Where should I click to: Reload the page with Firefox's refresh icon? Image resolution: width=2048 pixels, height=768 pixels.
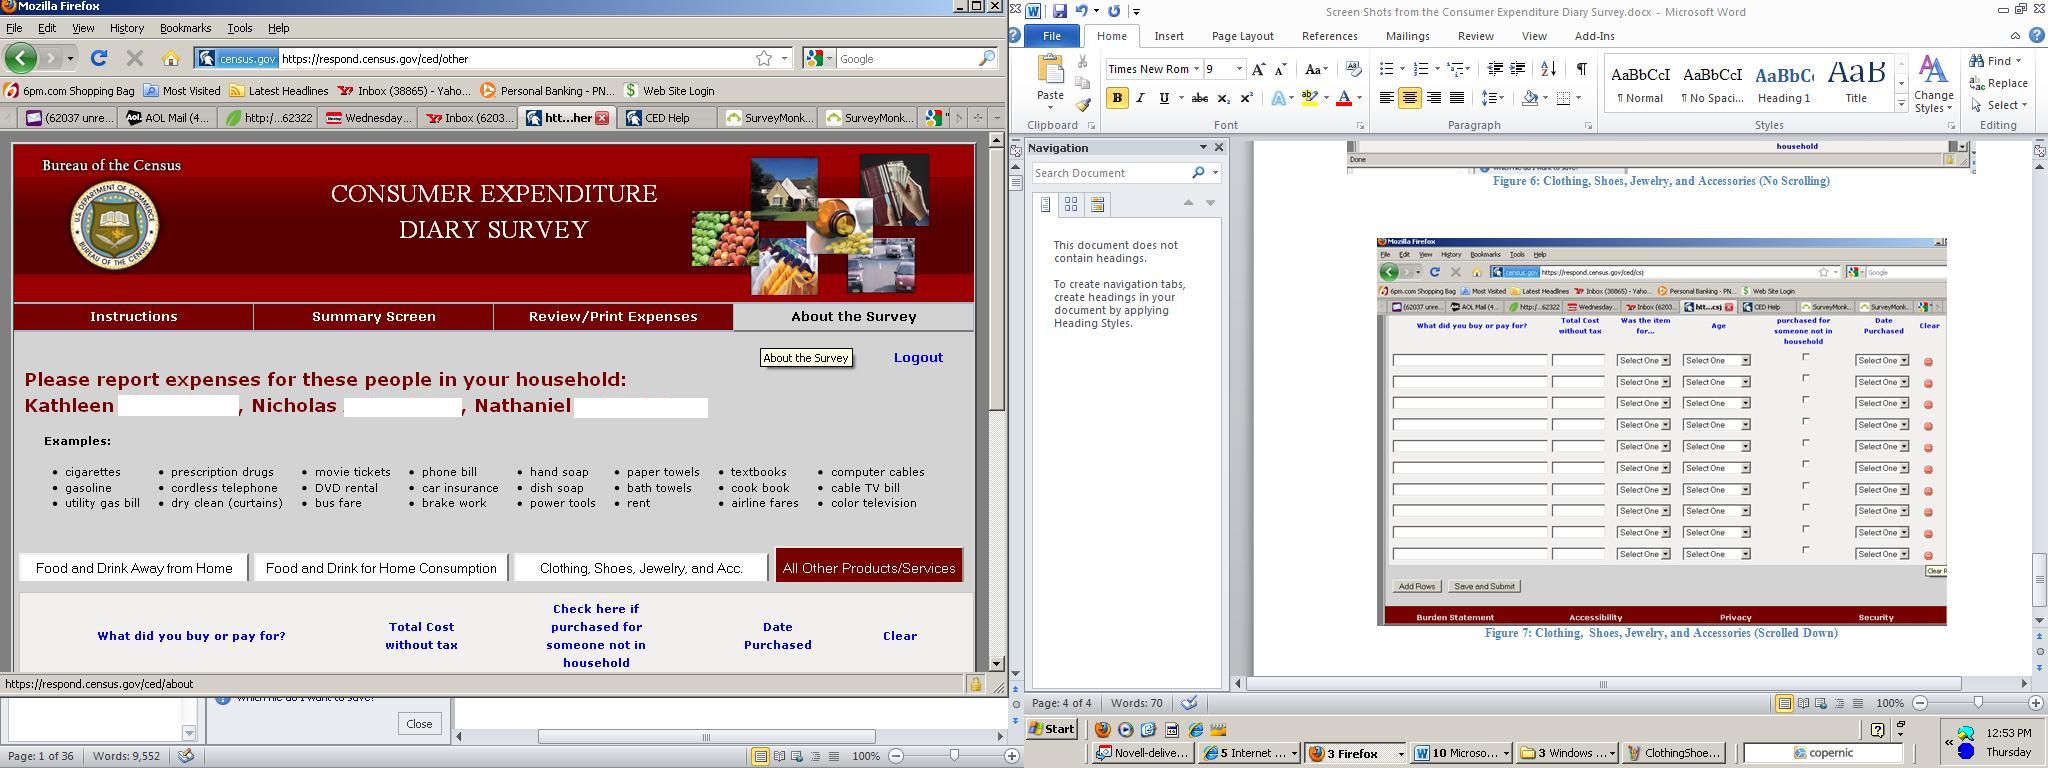click(98, 59)
